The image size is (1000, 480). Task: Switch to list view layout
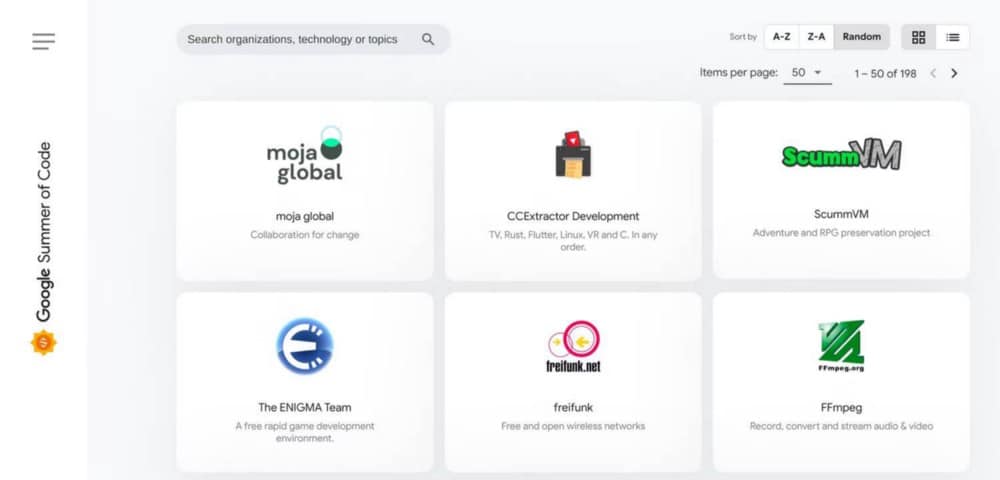953,37
